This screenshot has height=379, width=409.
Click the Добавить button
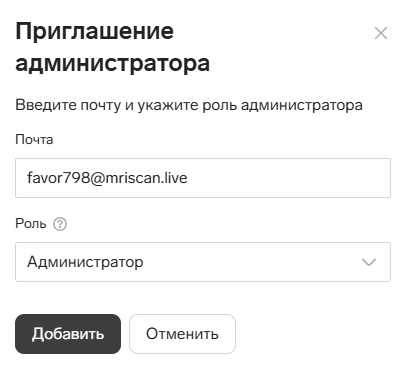(x=68, y=334)
